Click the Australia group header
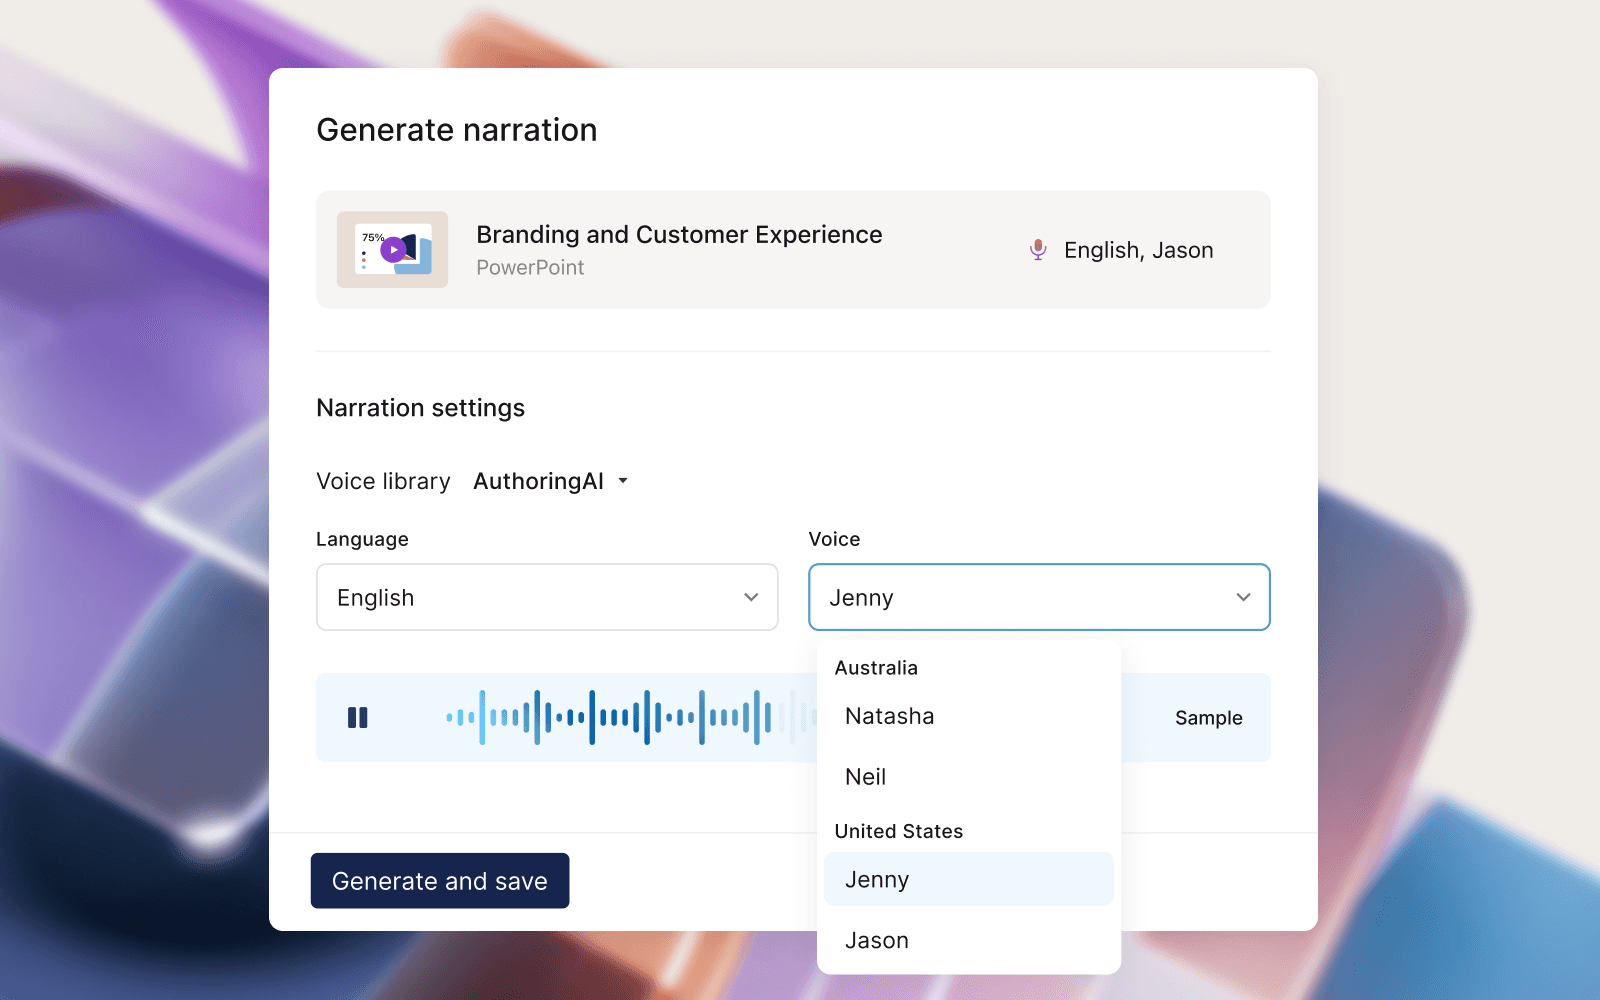This screenshot has width=1600, height=1000. [876, 668]
